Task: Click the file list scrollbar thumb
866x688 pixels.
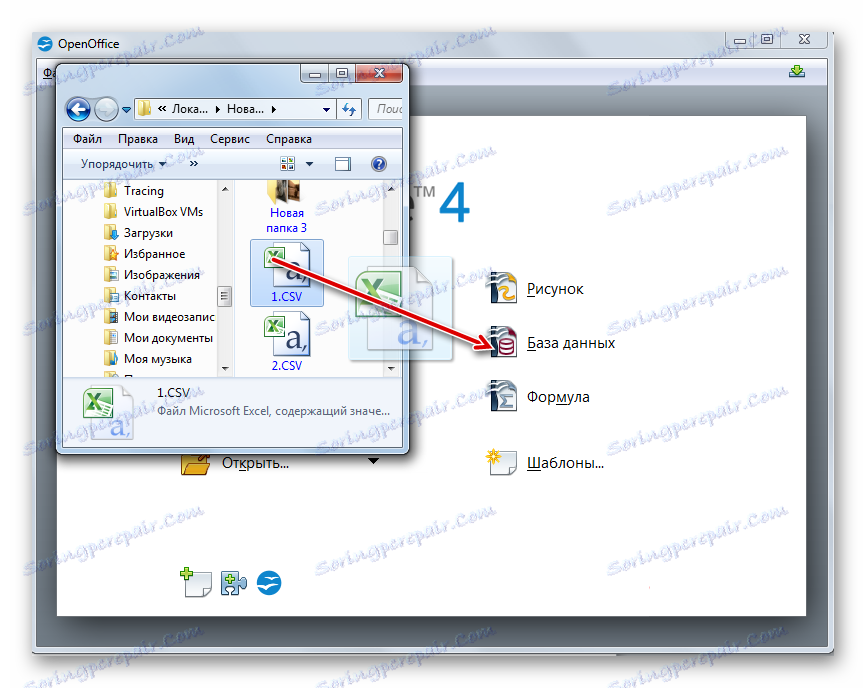Action: click(x=390, y=237)
